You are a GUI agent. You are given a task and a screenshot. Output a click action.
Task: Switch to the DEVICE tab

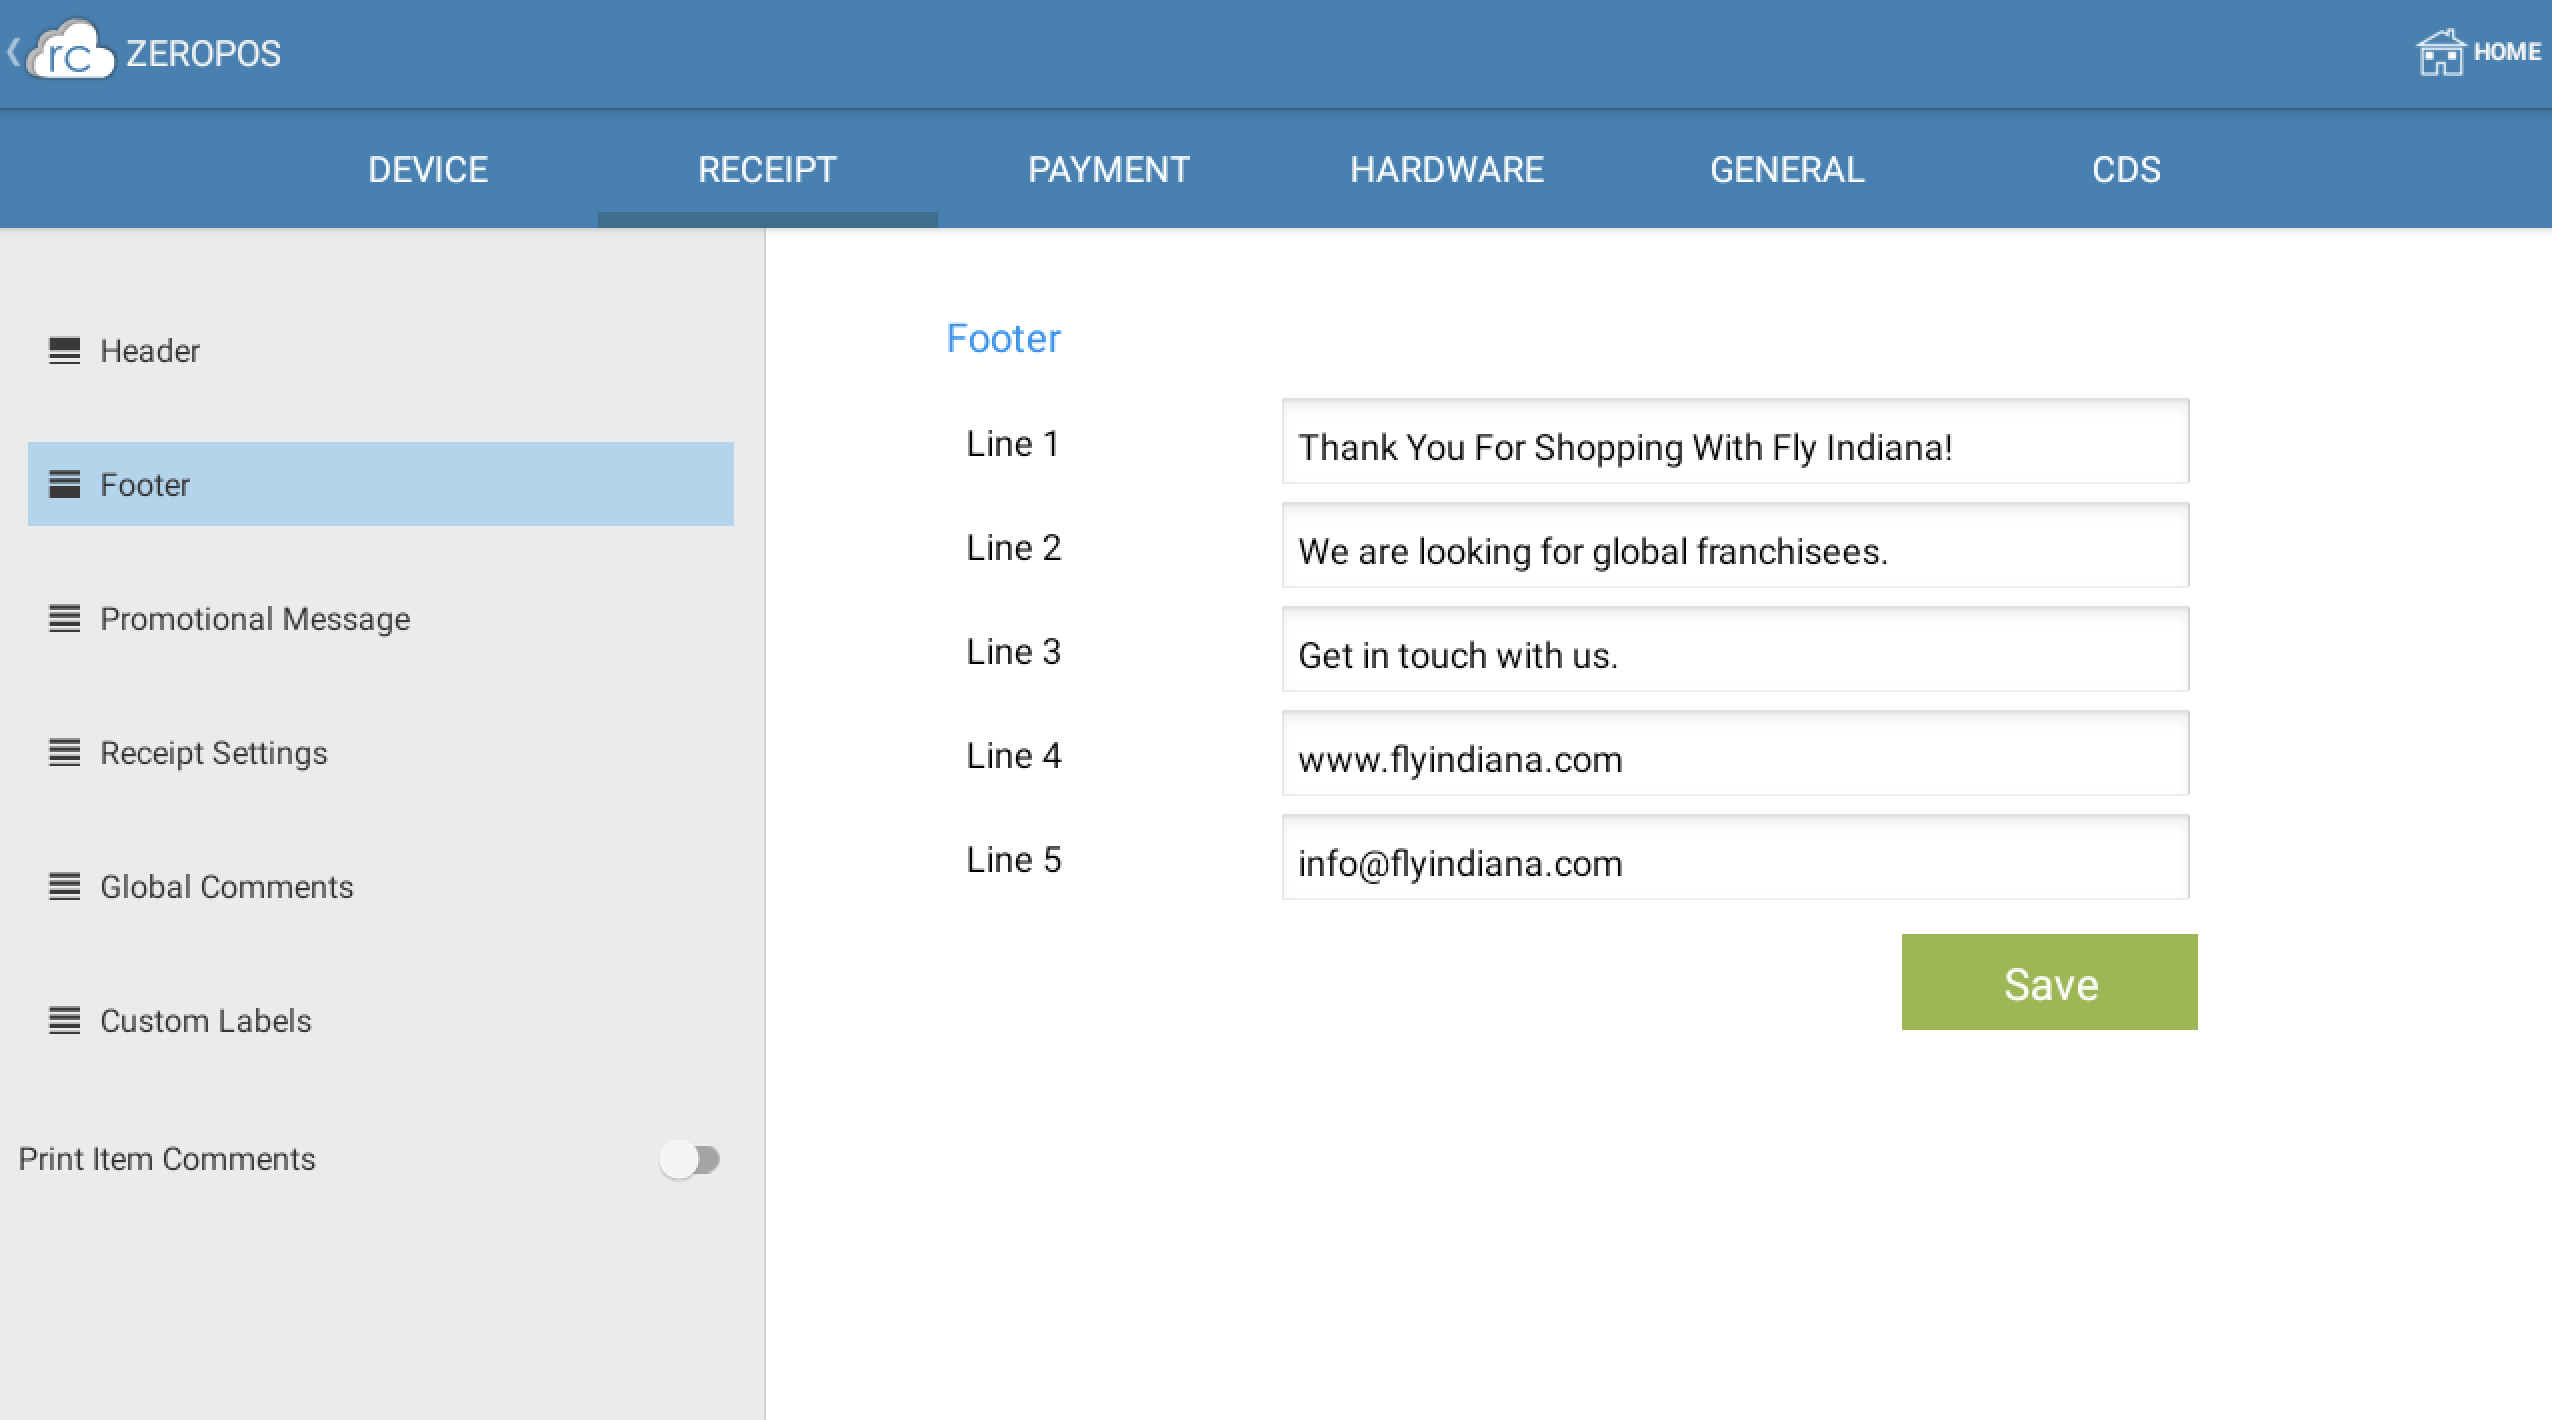428,170
